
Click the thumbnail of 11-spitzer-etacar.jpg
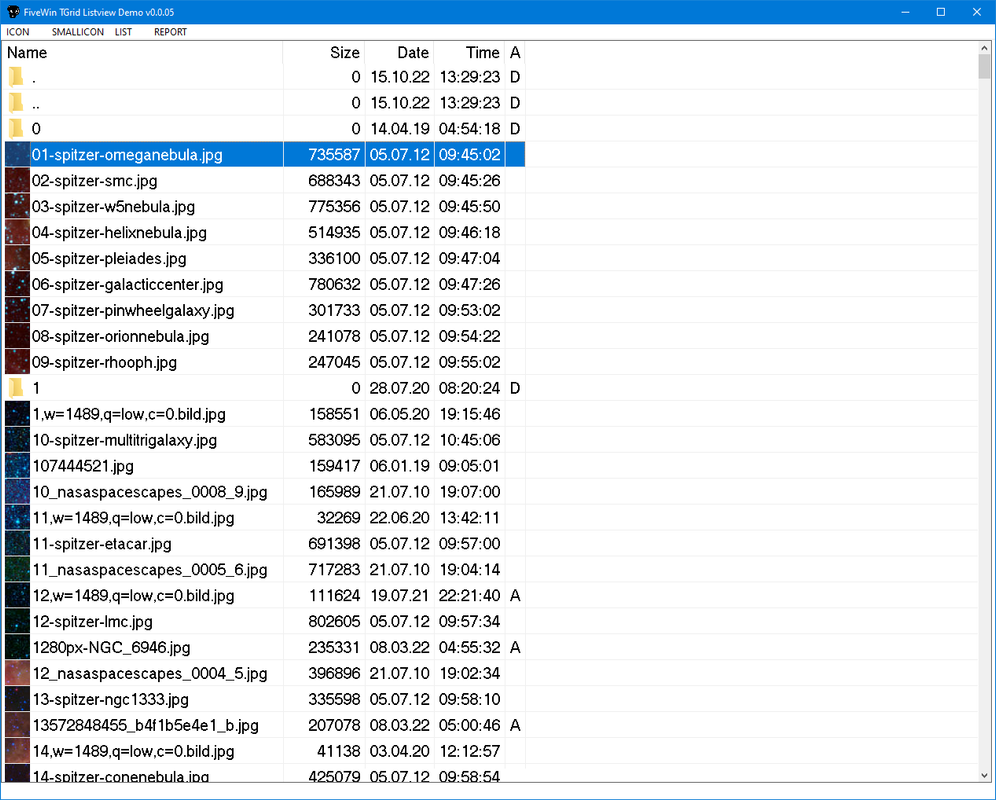pos(17,544)
